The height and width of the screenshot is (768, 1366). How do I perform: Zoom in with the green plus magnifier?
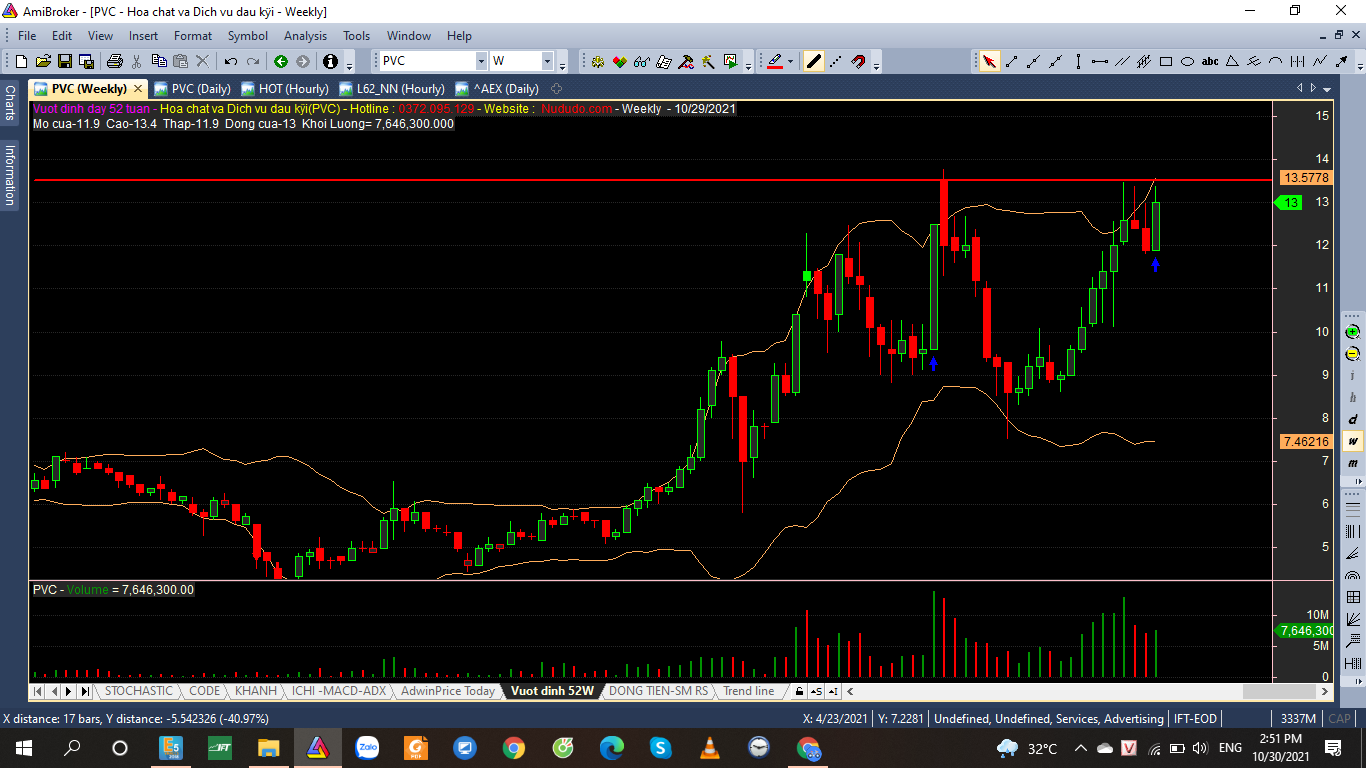pos(1353,332)
